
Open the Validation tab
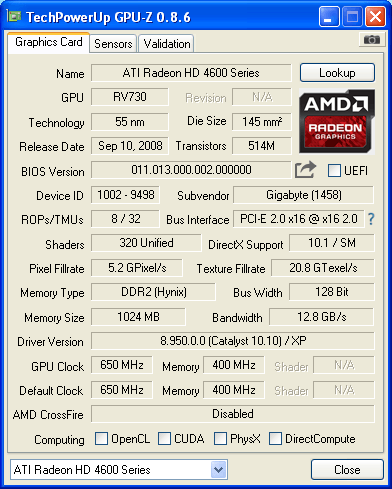[167, 44]
